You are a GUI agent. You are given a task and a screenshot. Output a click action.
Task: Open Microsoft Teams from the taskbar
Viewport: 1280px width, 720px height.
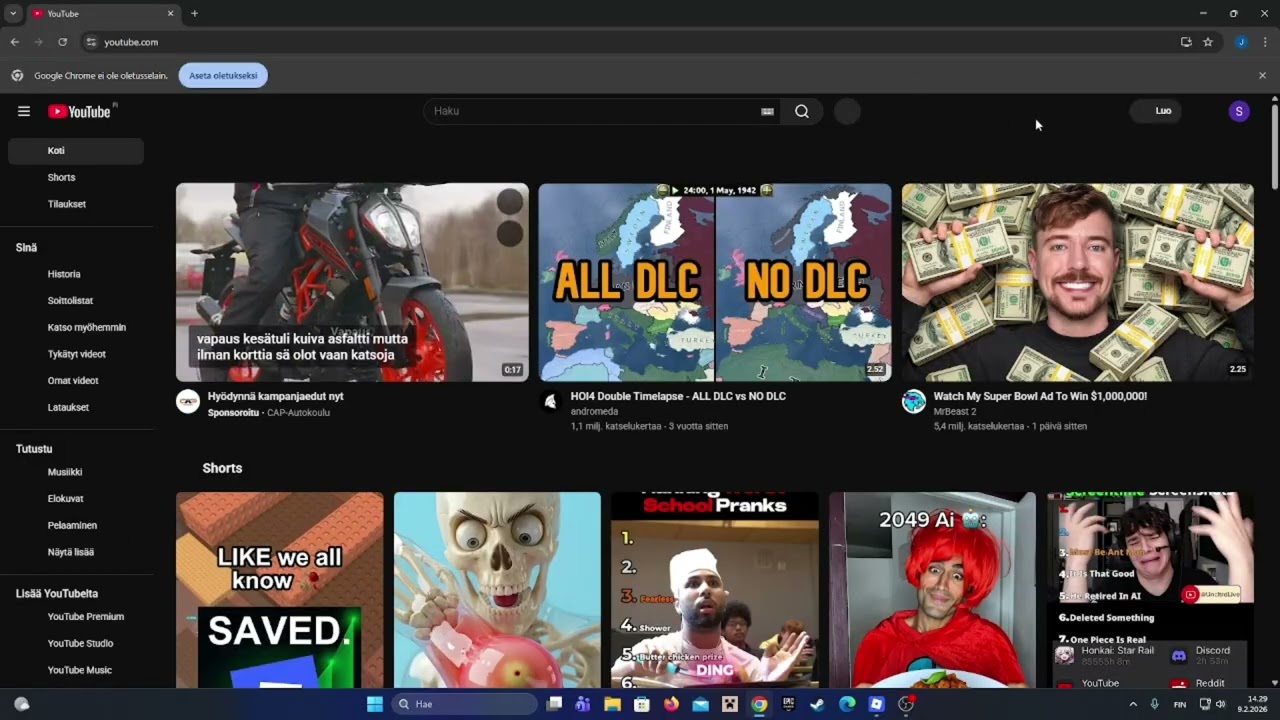click(x=583, y=704)
